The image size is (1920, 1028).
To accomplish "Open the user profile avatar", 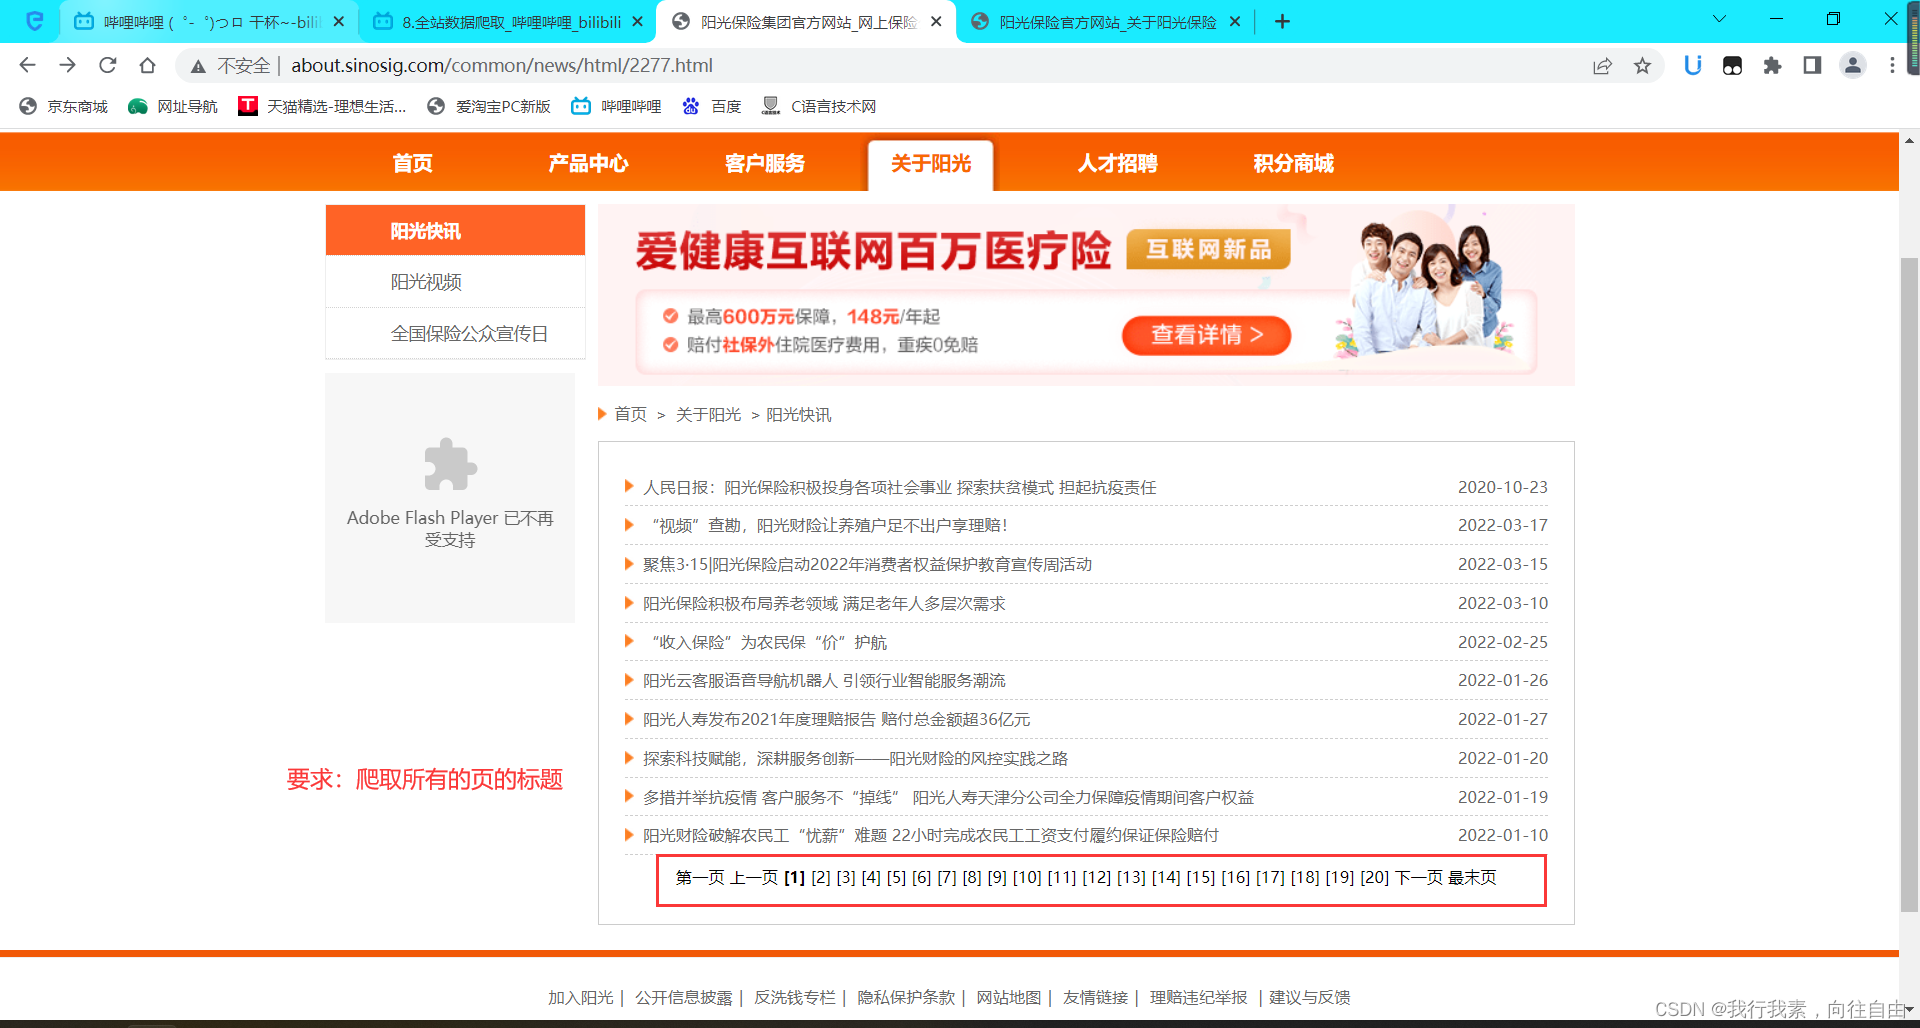I will click(x=1852, y=65).
